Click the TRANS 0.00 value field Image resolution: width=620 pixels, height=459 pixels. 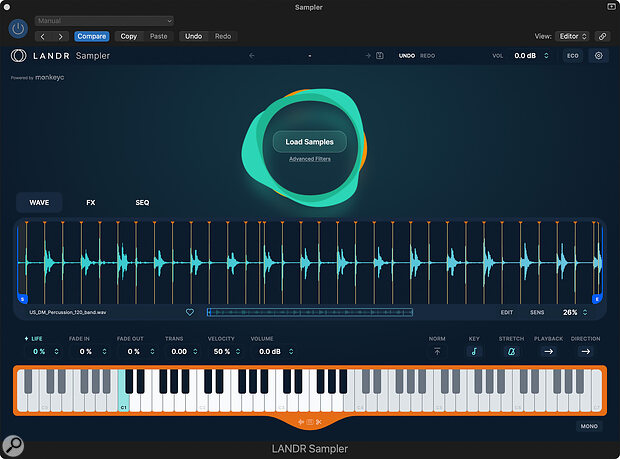coord(179,351)
